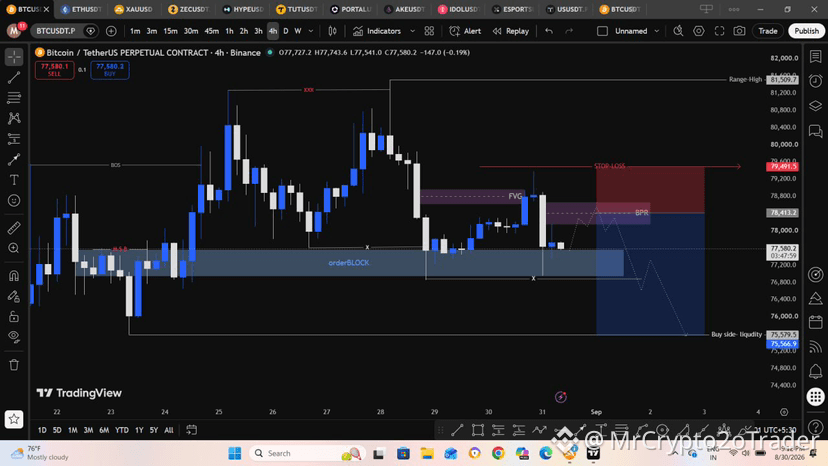Image resolution: width=828 pixels, height=466 pixels.
Task: Undo the last chart action
Action: click(549, 31)
